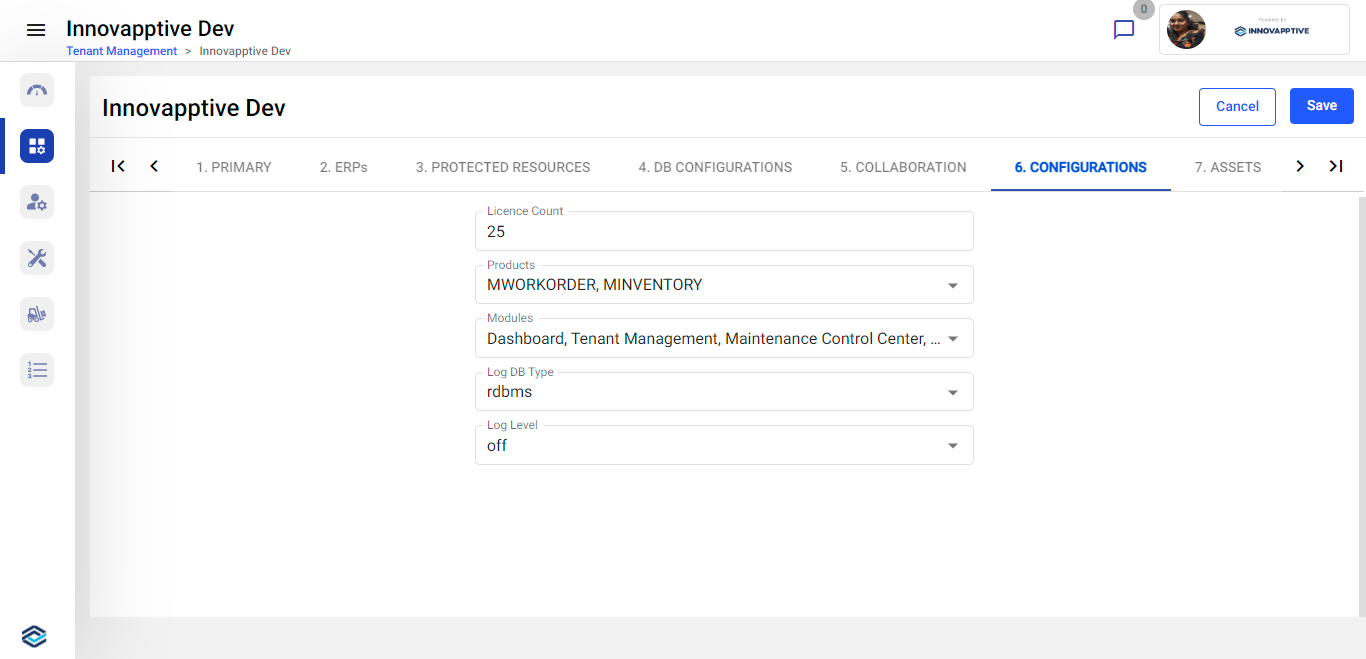Screen dimensions: 1366x659
Task: Expand the Products dropdown
Action: 724,285
